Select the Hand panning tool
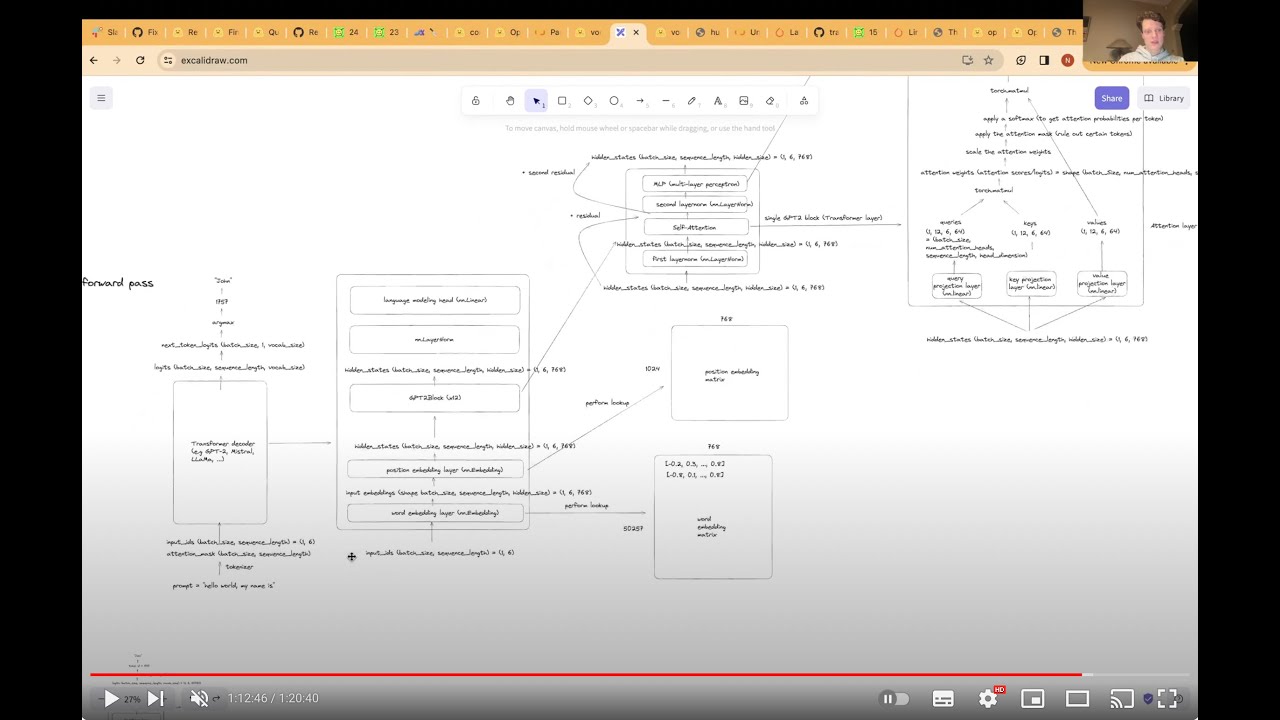This screenshot has width=1280, height=720. [510, 101]
